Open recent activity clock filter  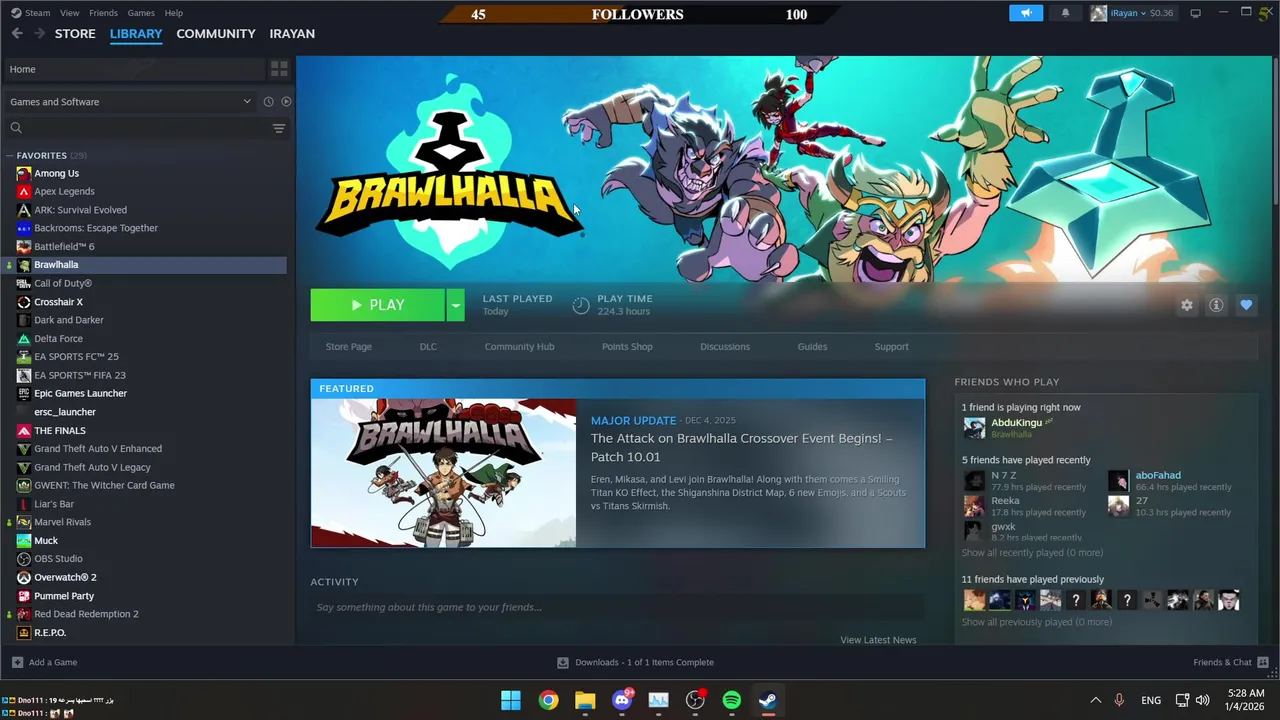268,102
